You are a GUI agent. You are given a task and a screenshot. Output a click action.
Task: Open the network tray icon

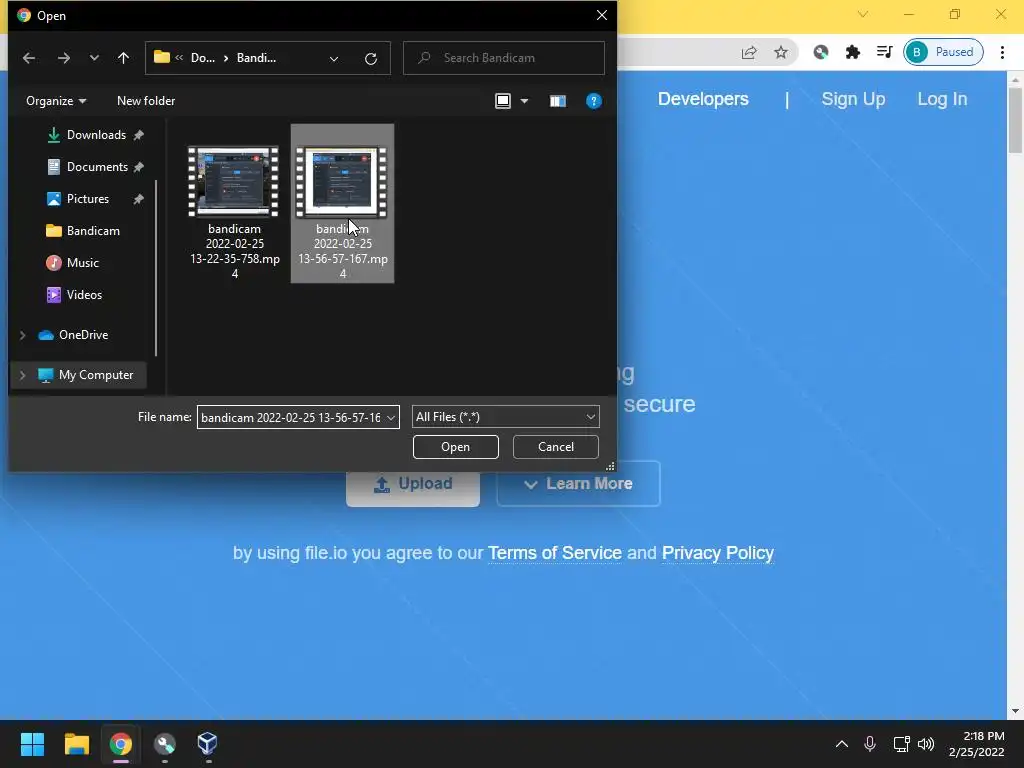point(902,744)
